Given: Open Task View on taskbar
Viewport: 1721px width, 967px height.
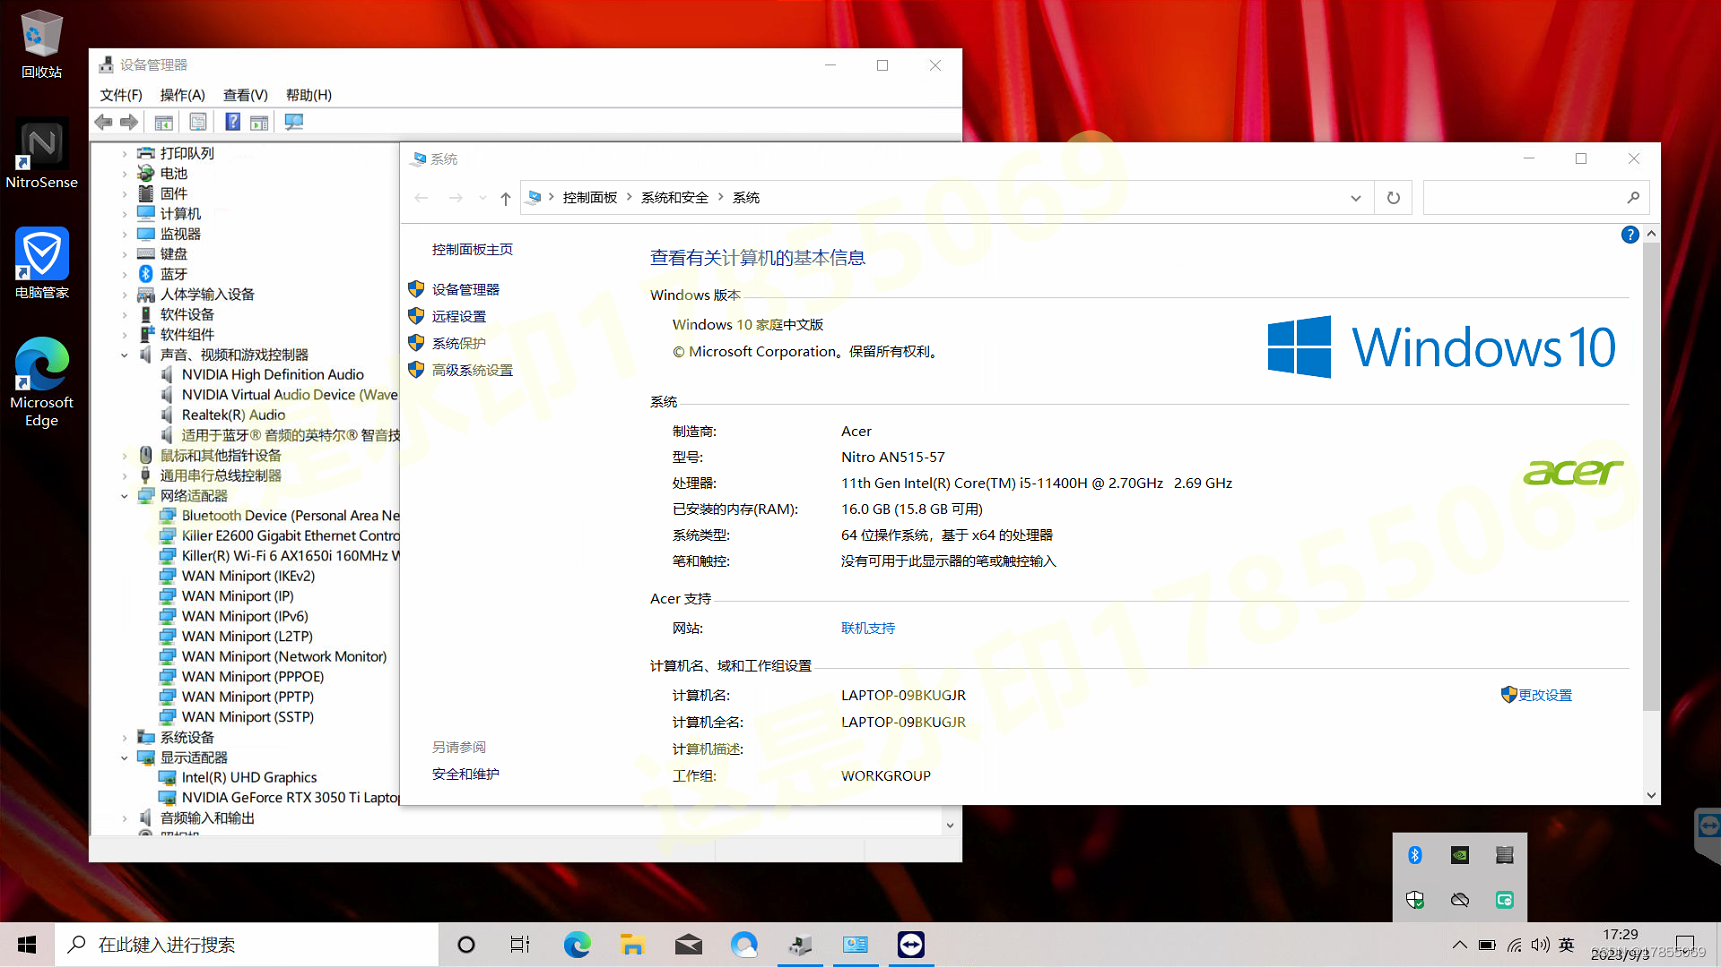Looking at the screenshot, I should click(x=520, y=945).
